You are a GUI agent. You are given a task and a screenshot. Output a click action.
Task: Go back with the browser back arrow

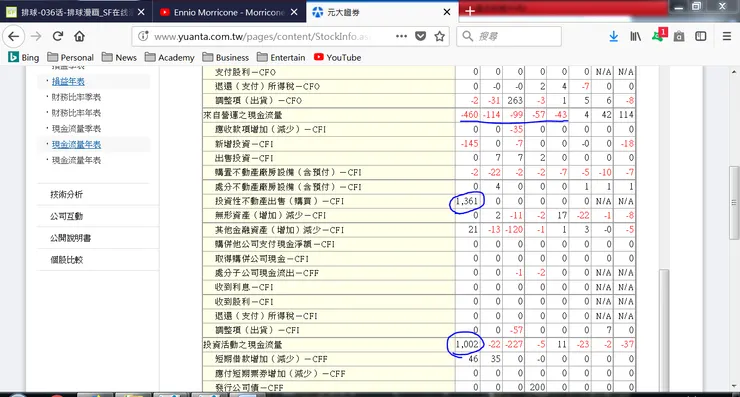[x=14, y=36]
